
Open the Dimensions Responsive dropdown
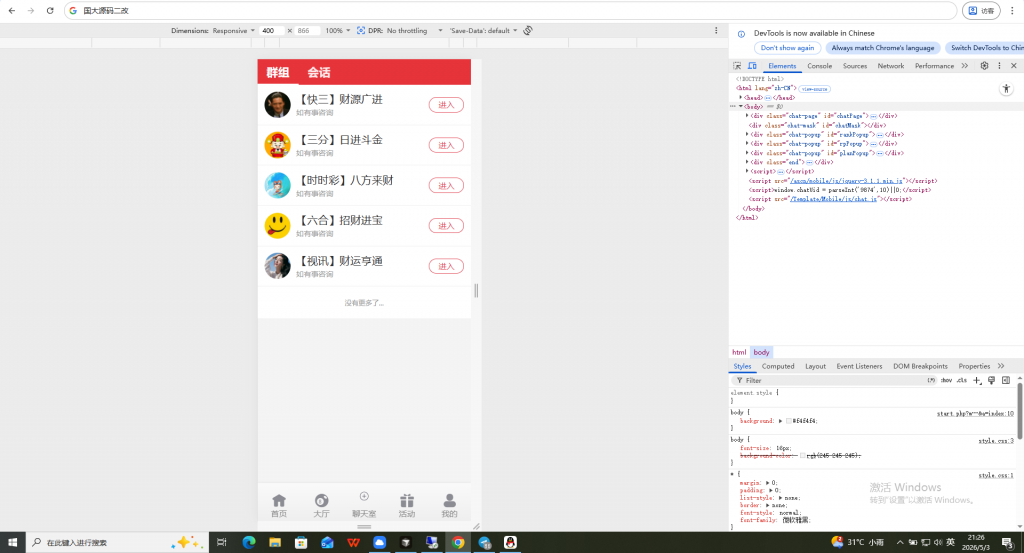click(x=233, y=31)
